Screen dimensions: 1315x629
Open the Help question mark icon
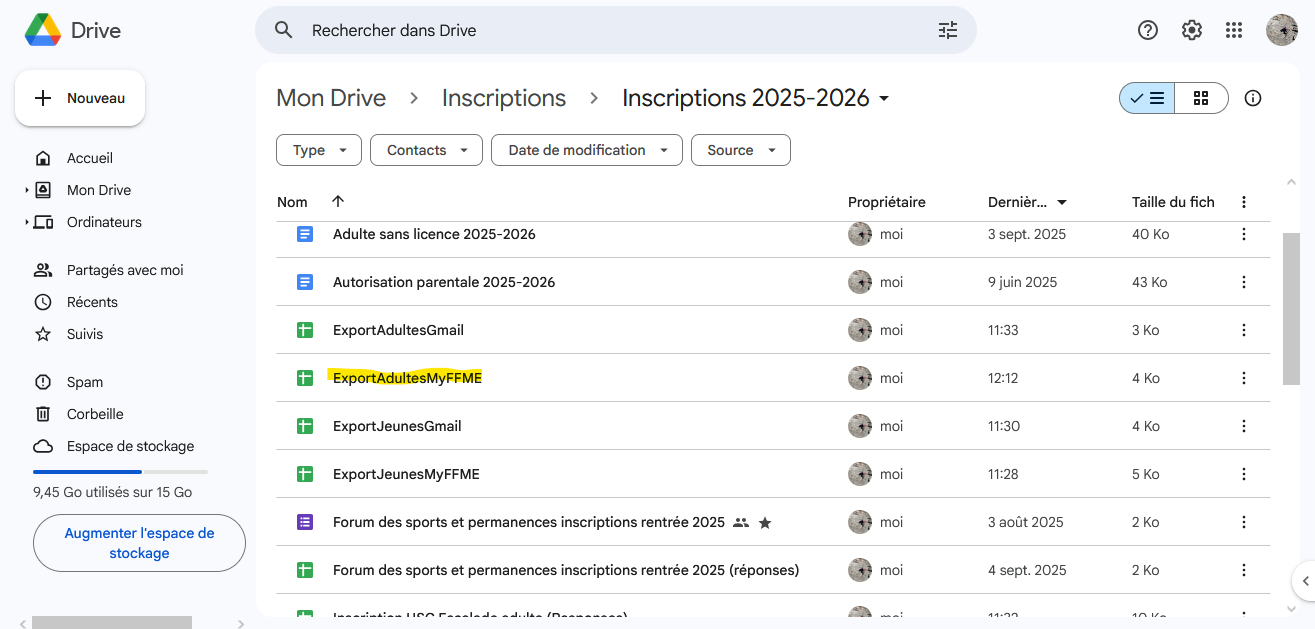[1148, 30]
